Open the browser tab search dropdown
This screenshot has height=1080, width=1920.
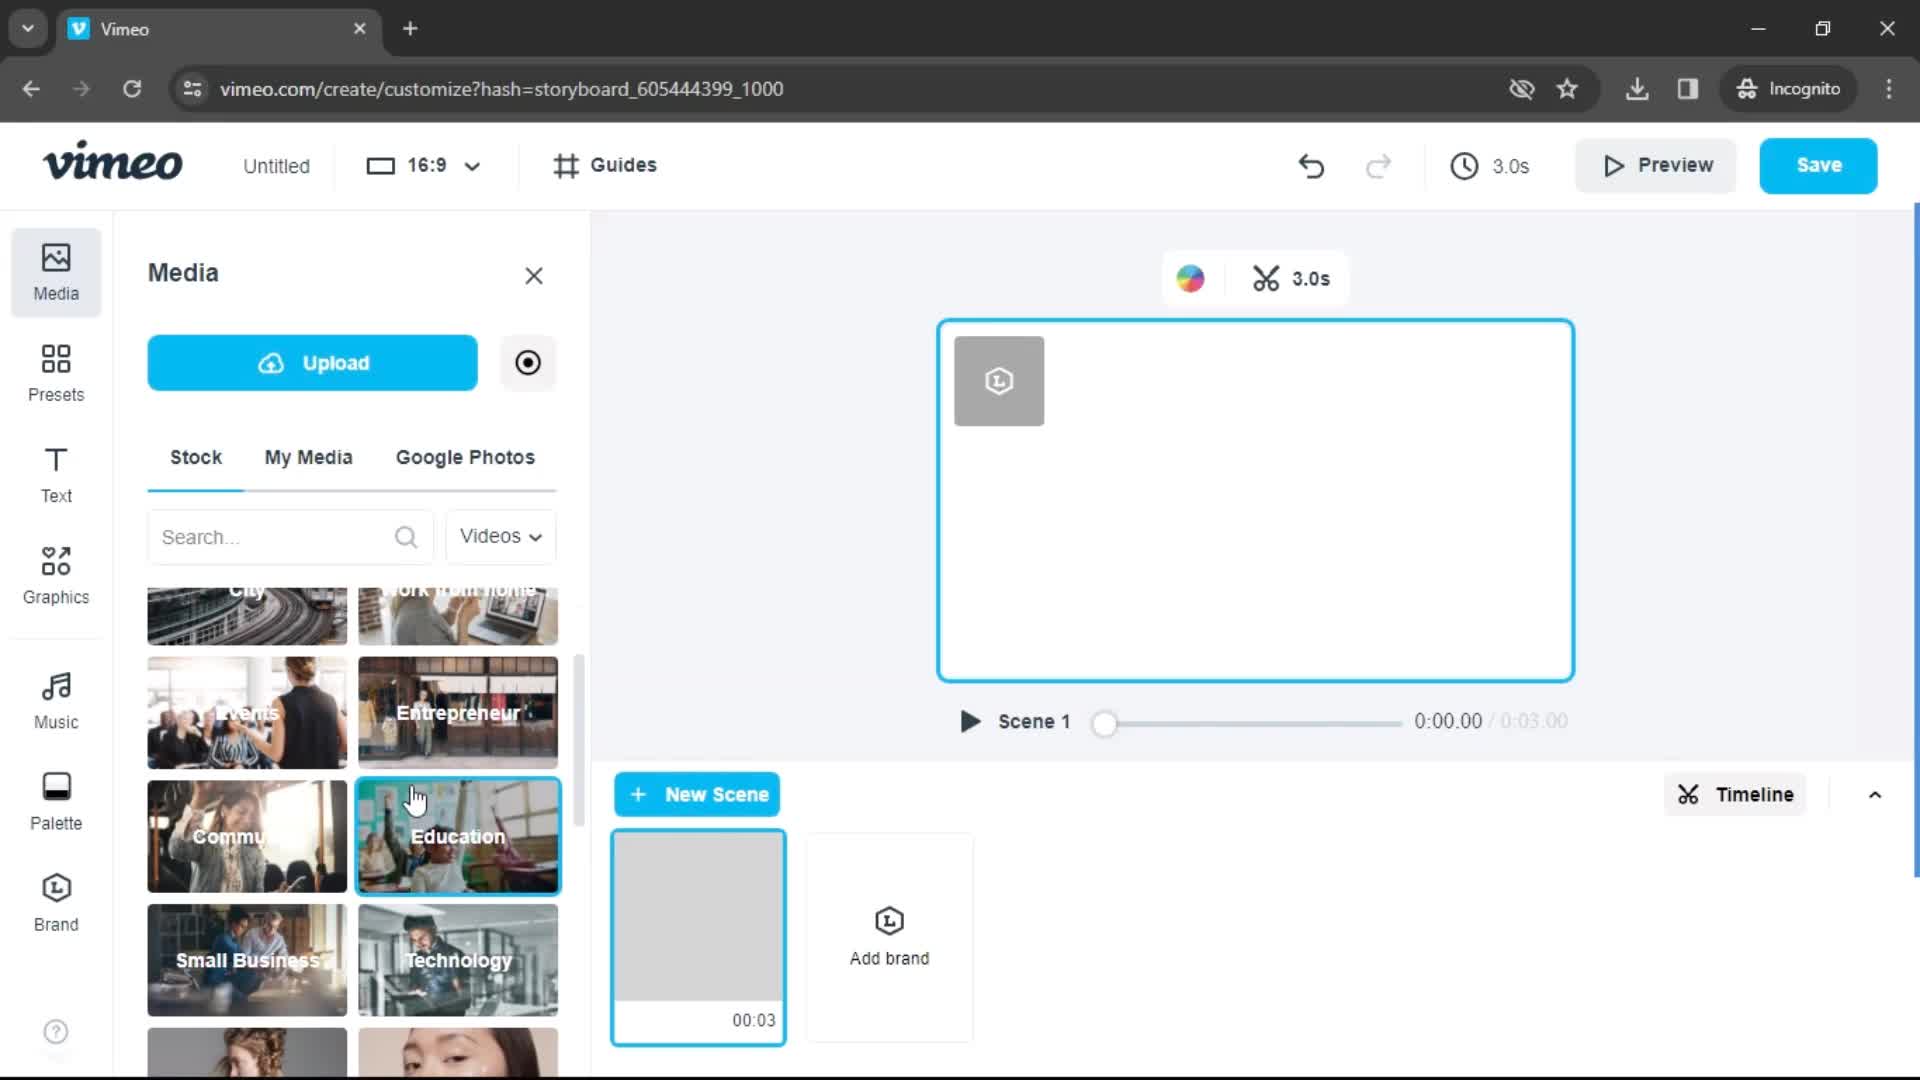tap(28, 28)
